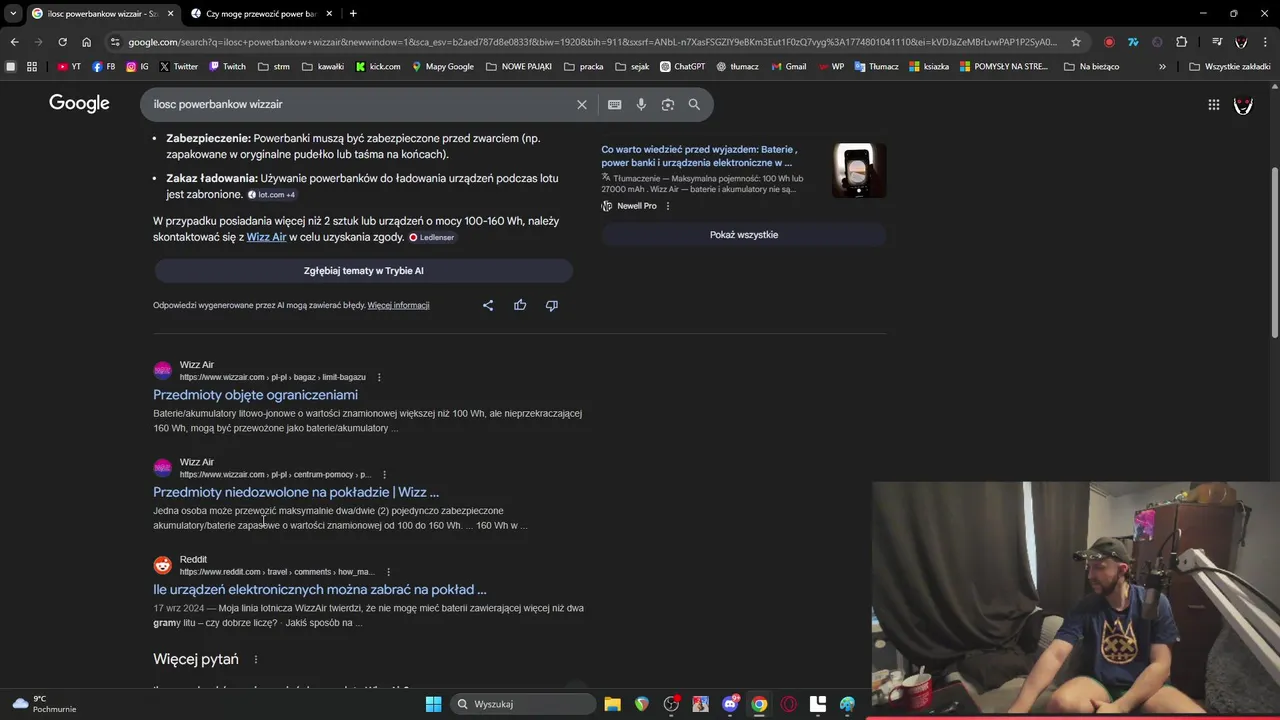Screen dimensions: 1280x720
Task: Open the Mapy Google bookmark
Action: click(441, 67)
